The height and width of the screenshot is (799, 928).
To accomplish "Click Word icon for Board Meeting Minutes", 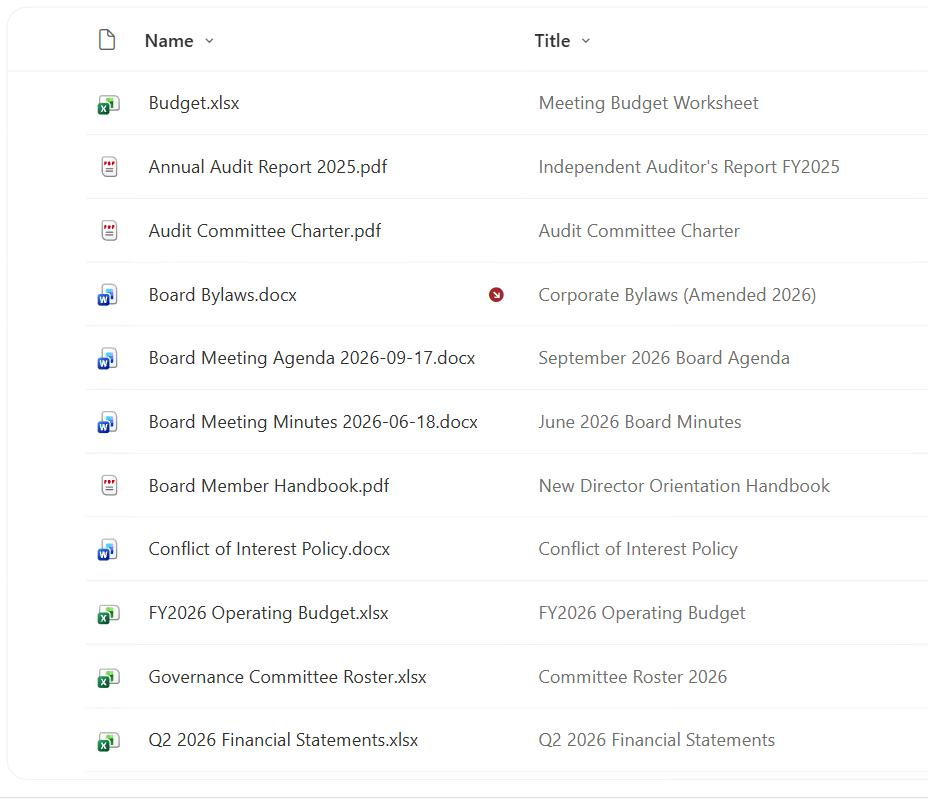I will click(108, 423).
